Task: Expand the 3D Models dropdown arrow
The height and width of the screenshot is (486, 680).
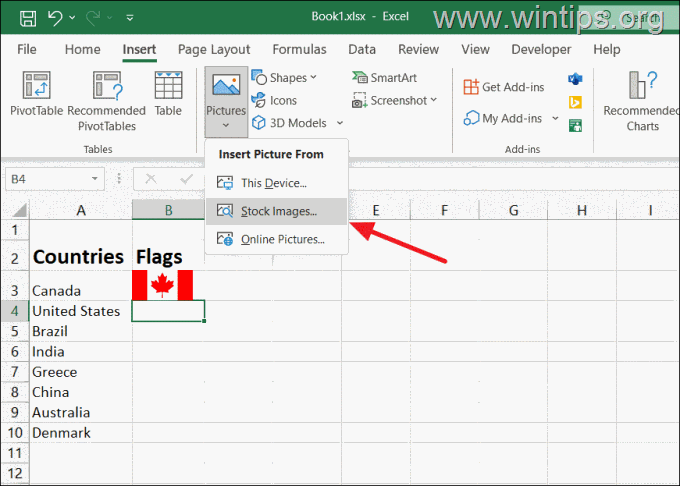Action: [340, 123]
